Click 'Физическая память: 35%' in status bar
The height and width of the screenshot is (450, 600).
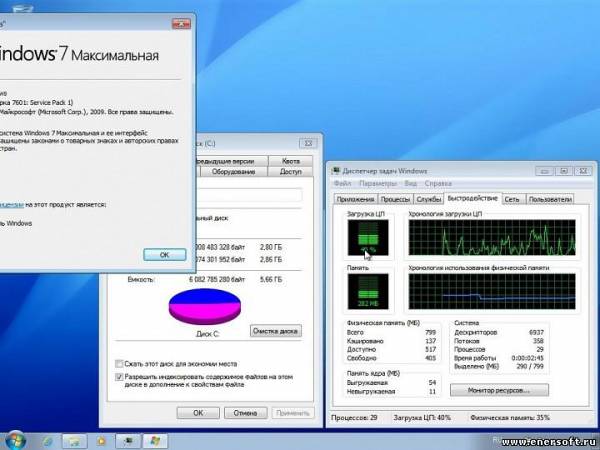pyautogui.click(x=510, y=418)
